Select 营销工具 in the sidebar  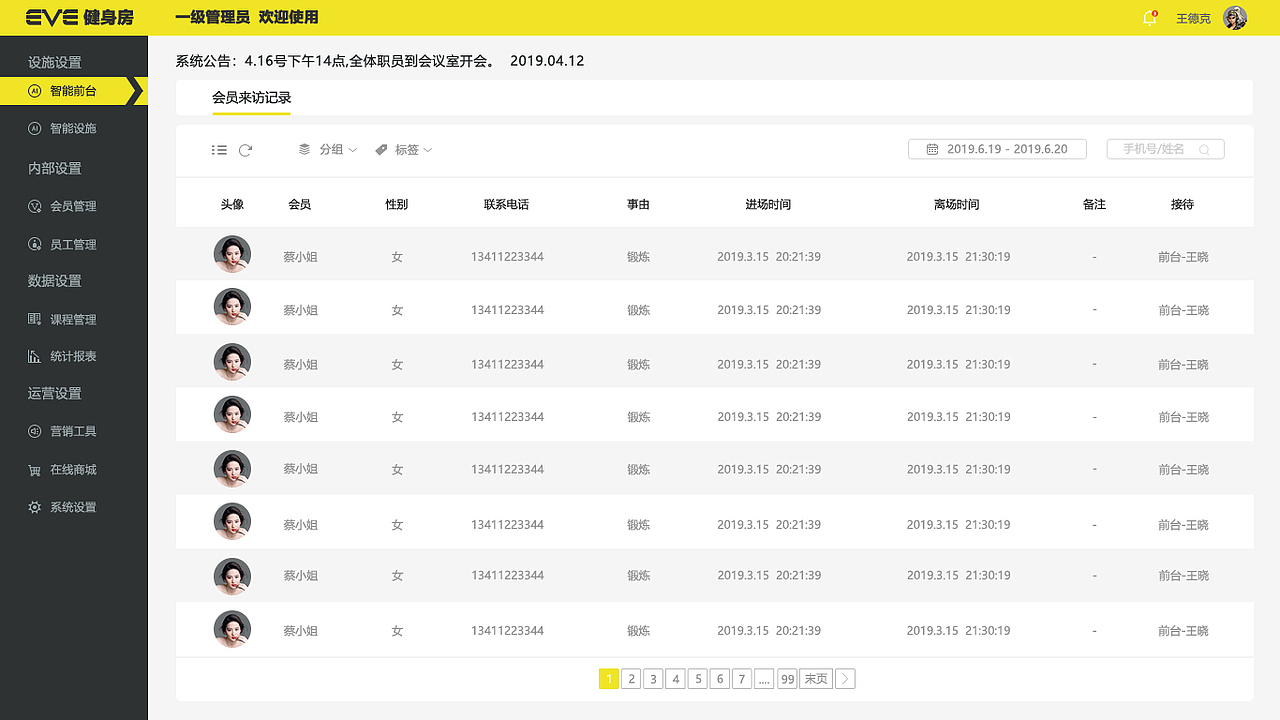(x=70, y=431)
